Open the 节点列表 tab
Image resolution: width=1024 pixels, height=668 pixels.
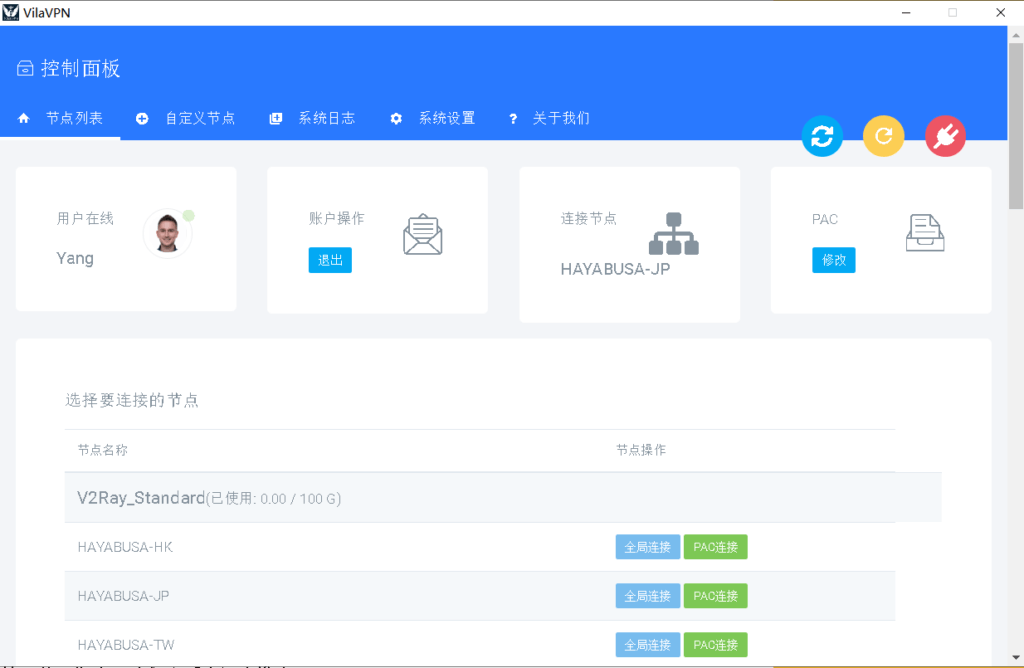click(60, 118)
